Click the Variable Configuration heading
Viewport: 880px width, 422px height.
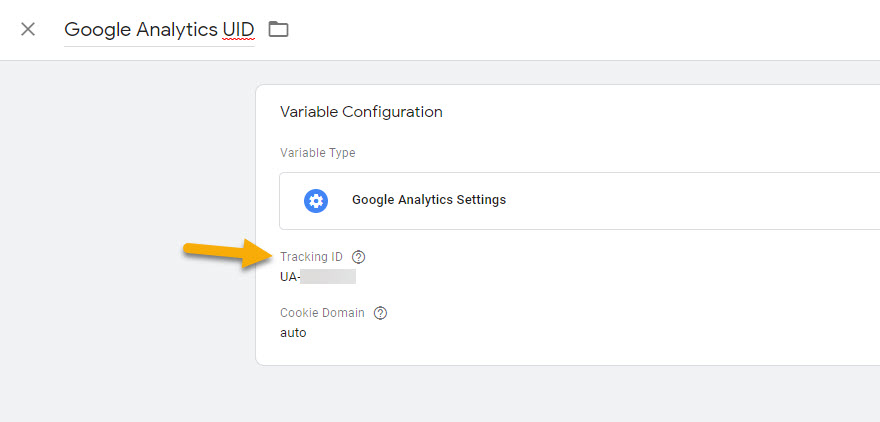[x=361, y=112]
